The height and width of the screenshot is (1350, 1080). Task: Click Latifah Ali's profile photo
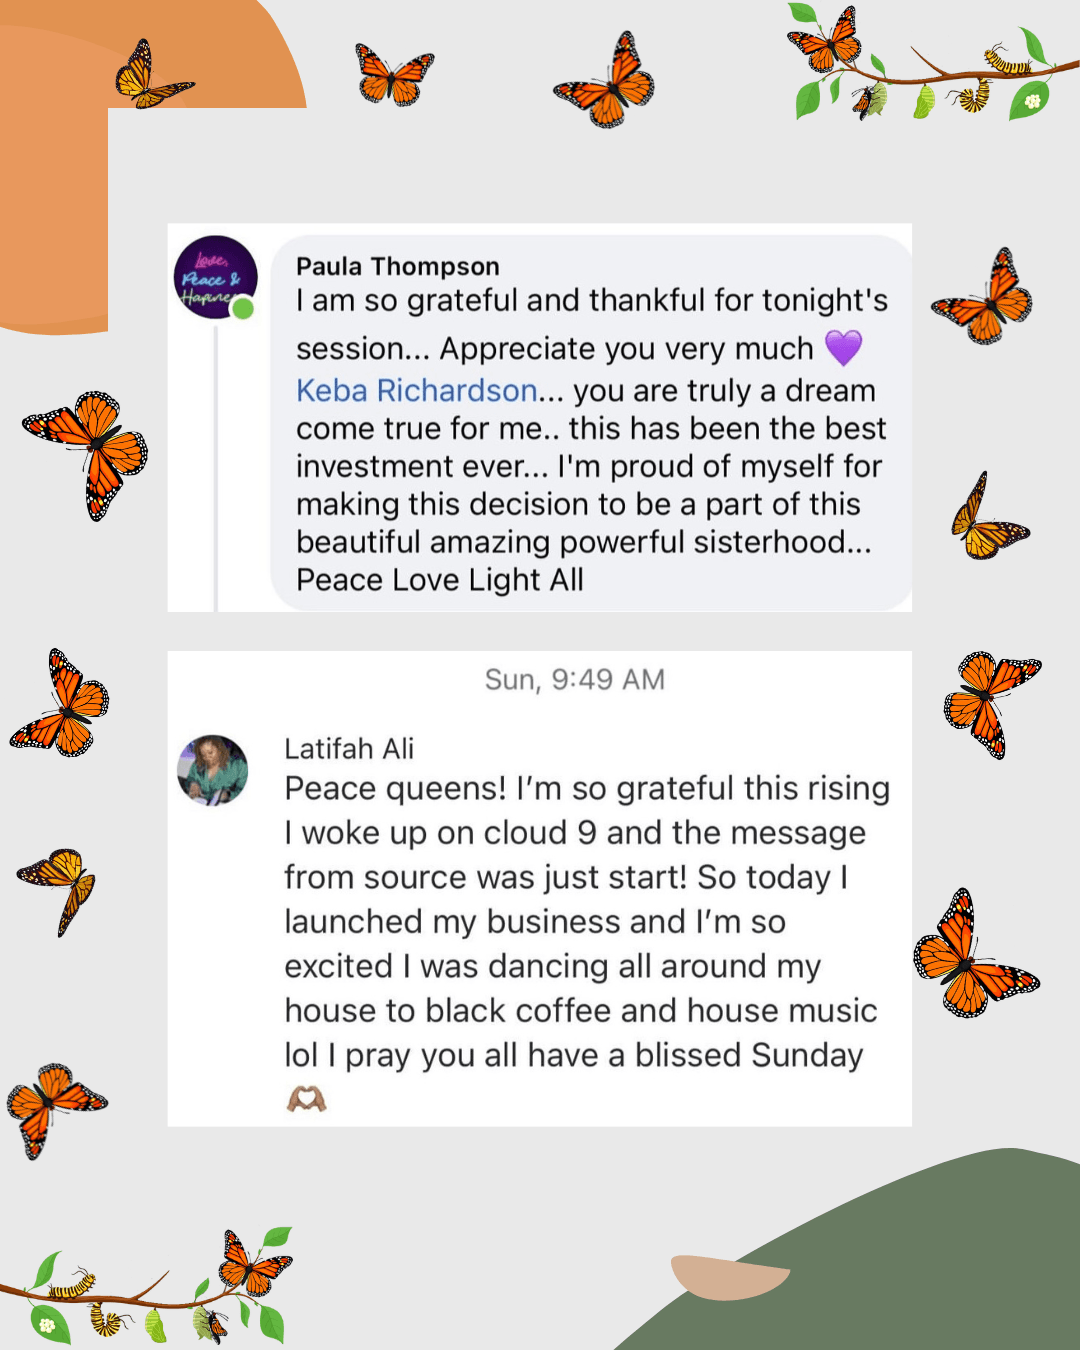click(x=212, y=769)
